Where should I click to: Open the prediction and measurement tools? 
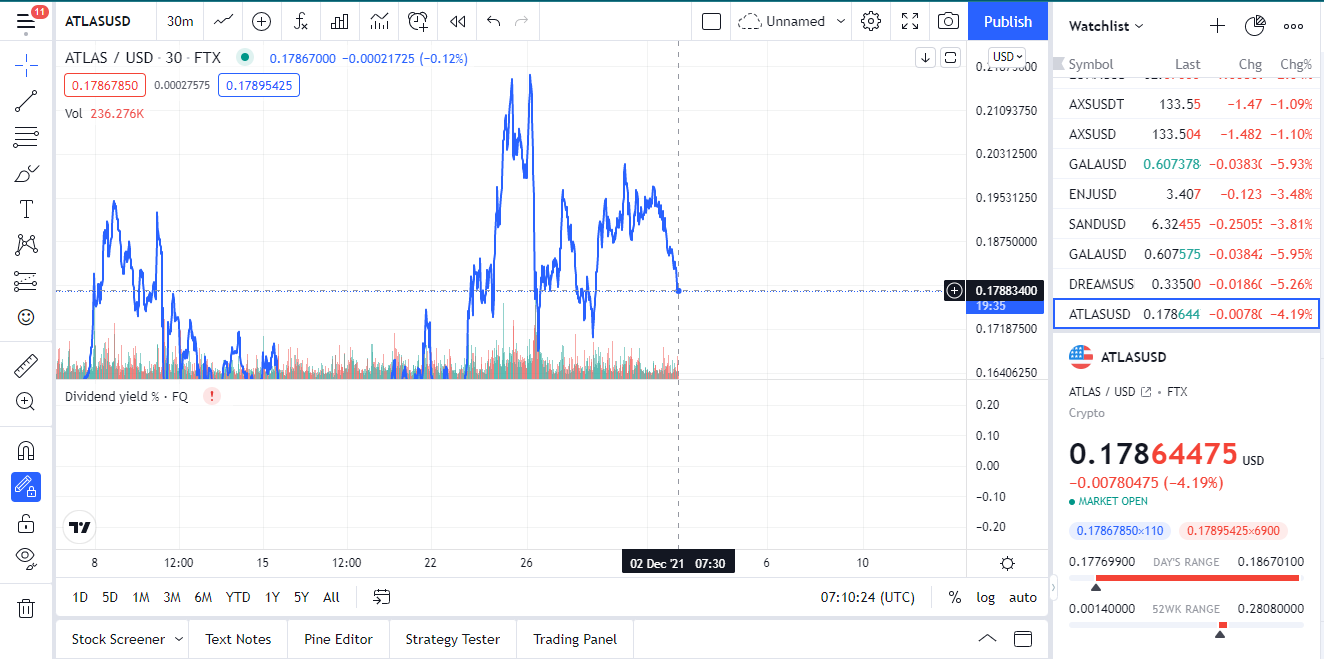click(26, 281)
